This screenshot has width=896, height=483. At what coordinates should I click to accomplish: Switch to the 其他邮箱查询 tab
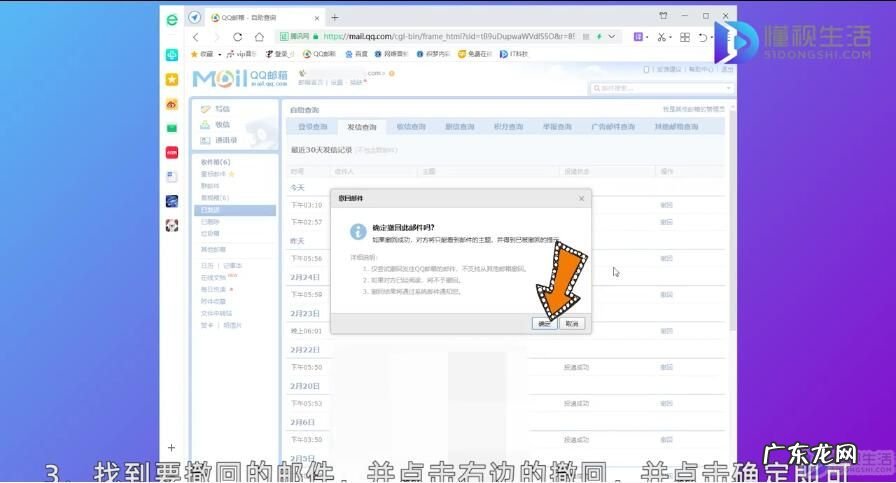[676, 127]
